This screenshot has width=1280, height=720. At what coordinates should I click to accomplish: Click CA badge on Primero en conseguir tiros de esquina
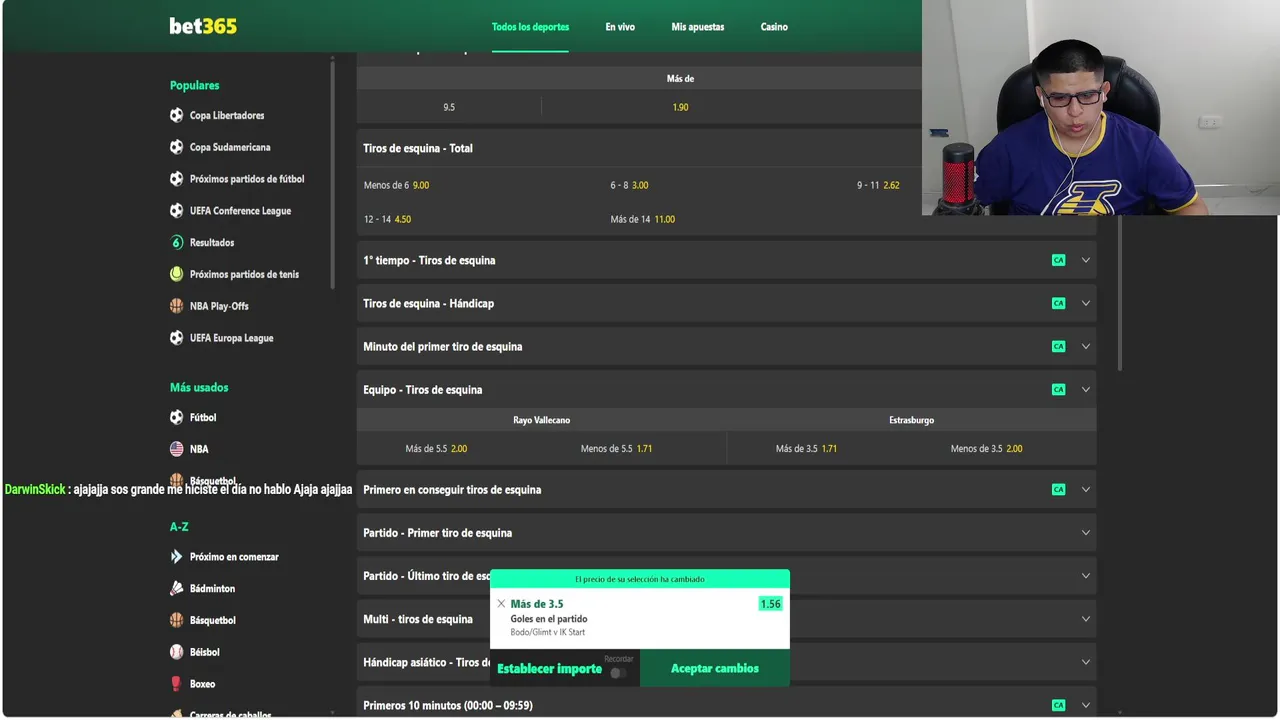click(x=1058, y=490)
